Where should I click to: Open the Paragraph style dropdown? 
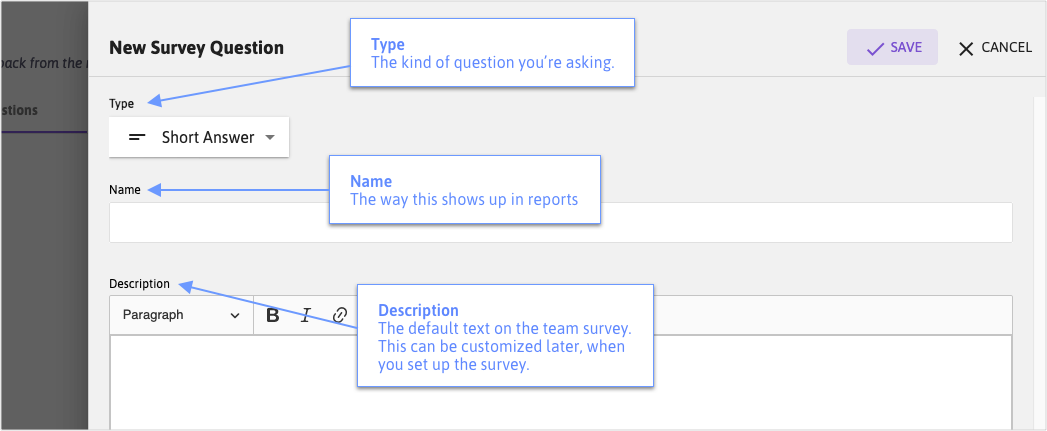tap(182, 315)
